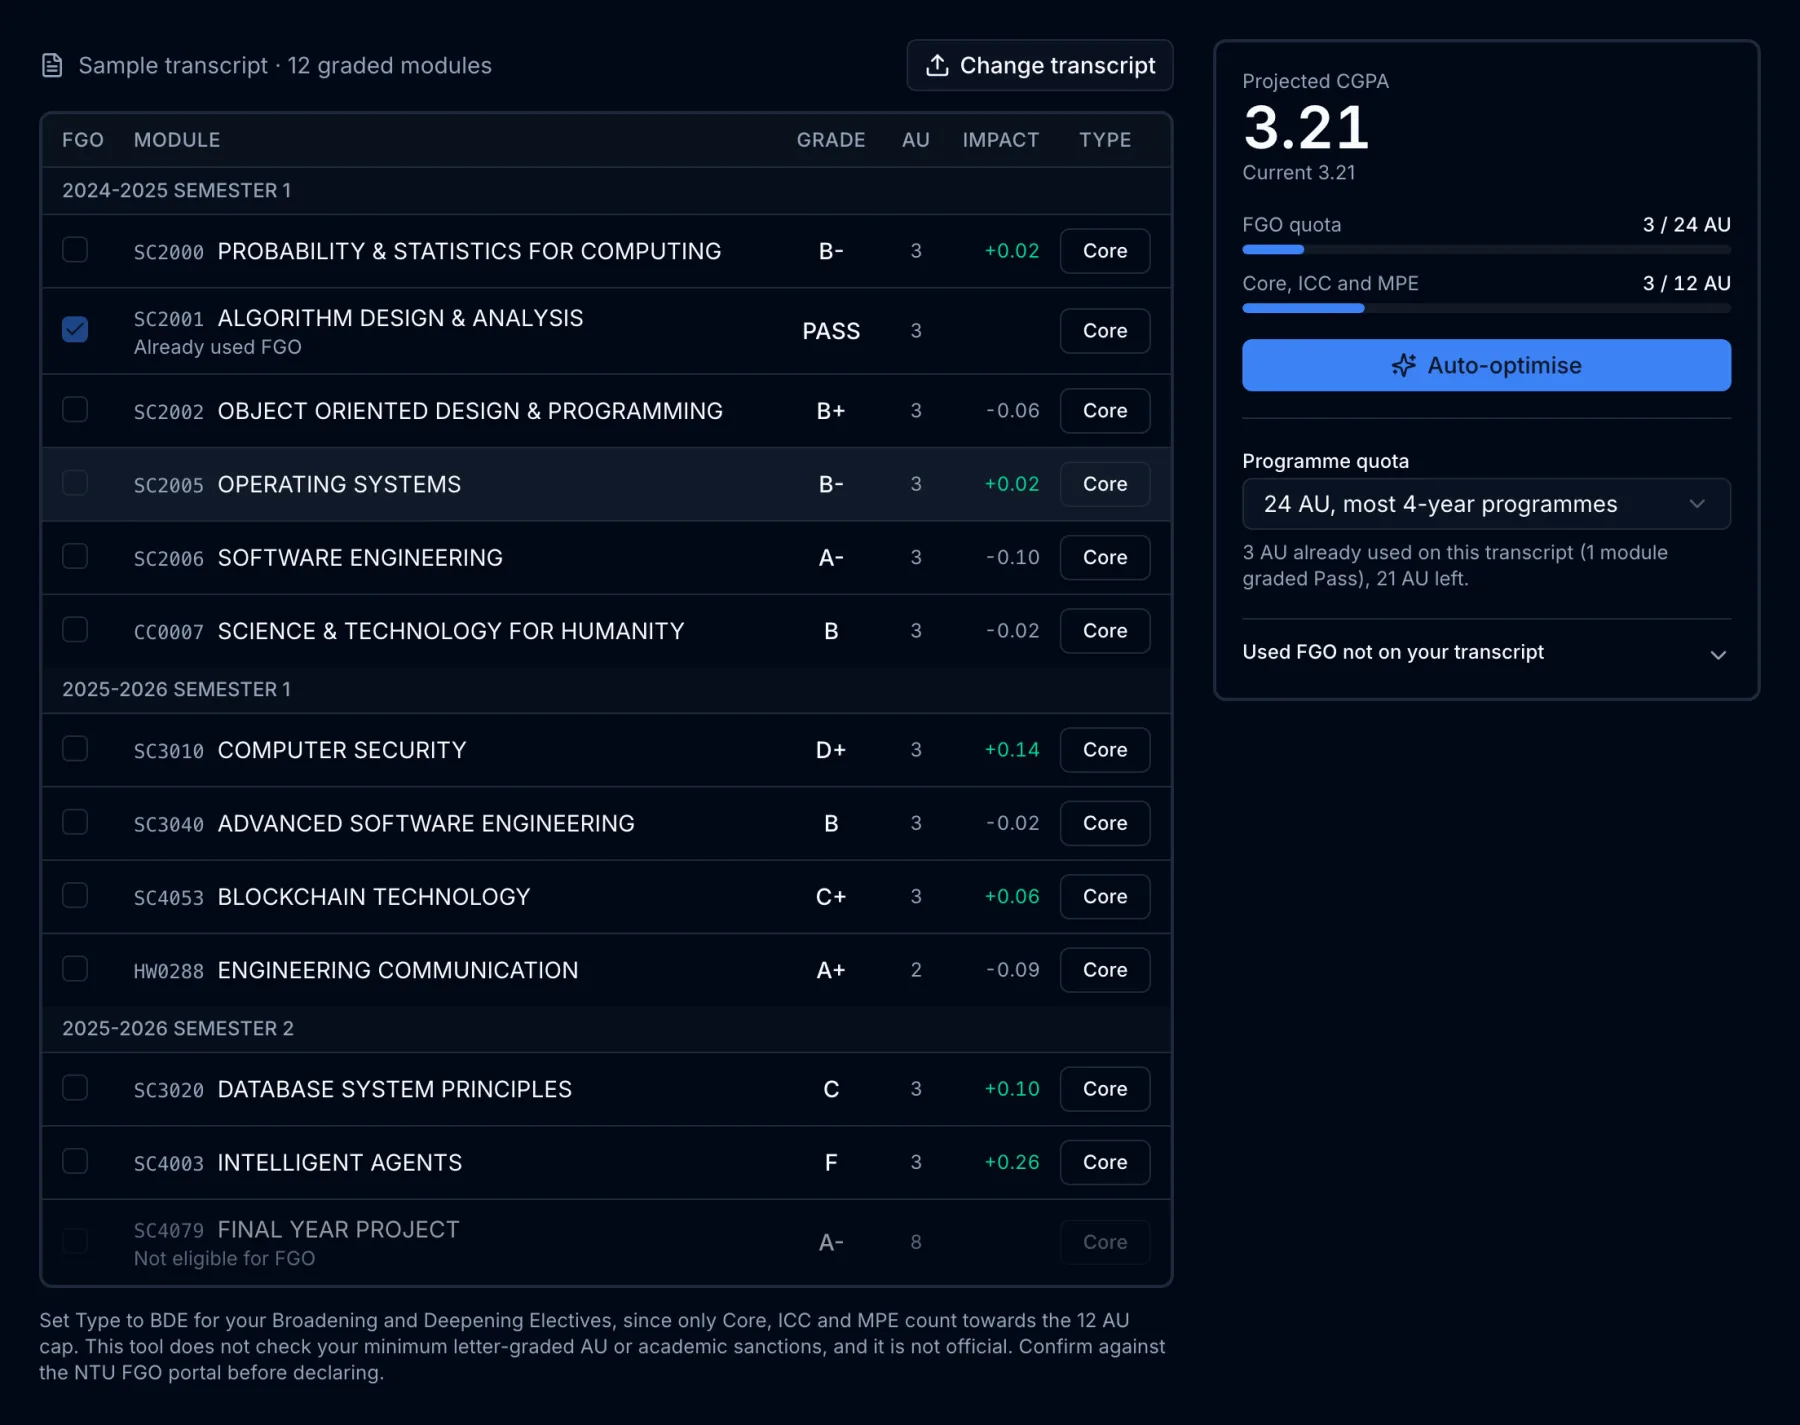Tick FGO checkbox for SC2005 Operating Systems
The image size is (1800, 1425).
pos(75,482)
